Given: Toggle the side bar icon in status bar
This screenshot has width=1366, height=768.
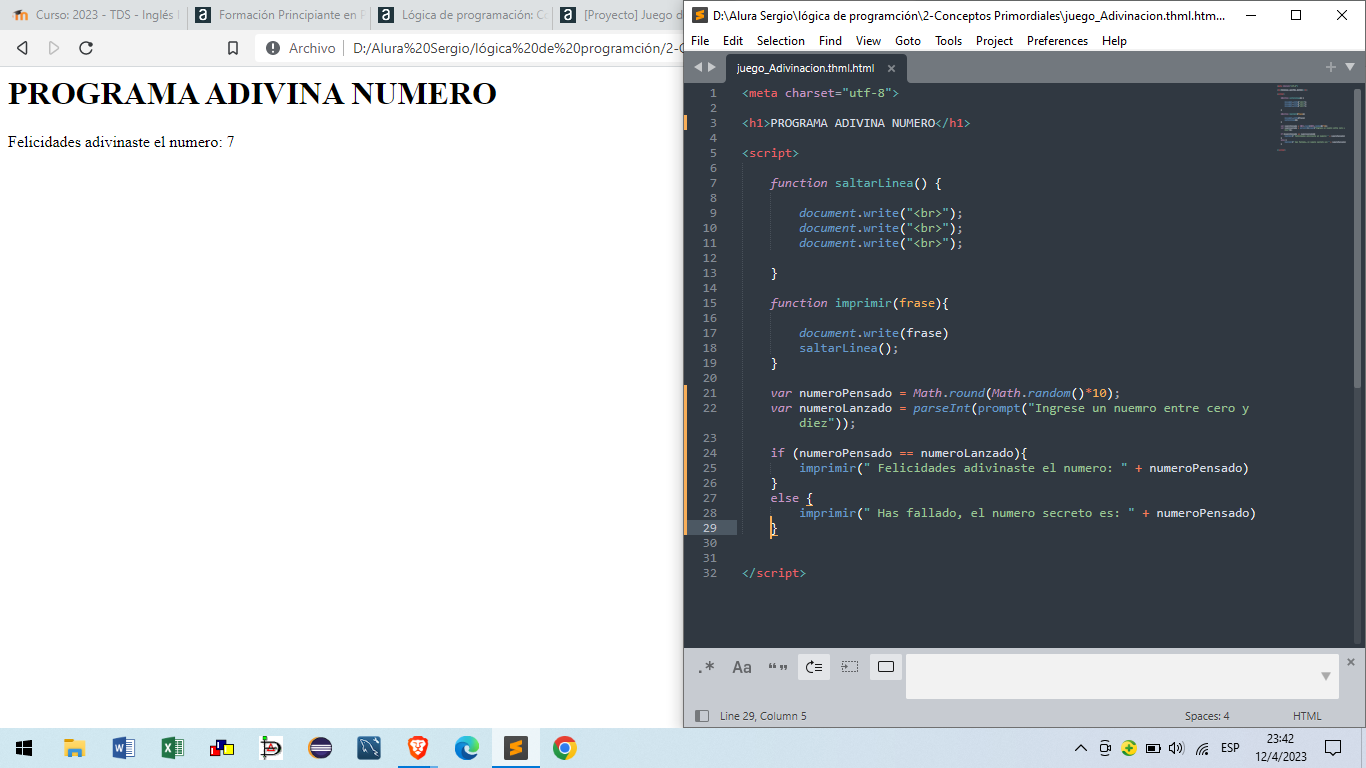Looking at the screenshot, I should point(702,716).
